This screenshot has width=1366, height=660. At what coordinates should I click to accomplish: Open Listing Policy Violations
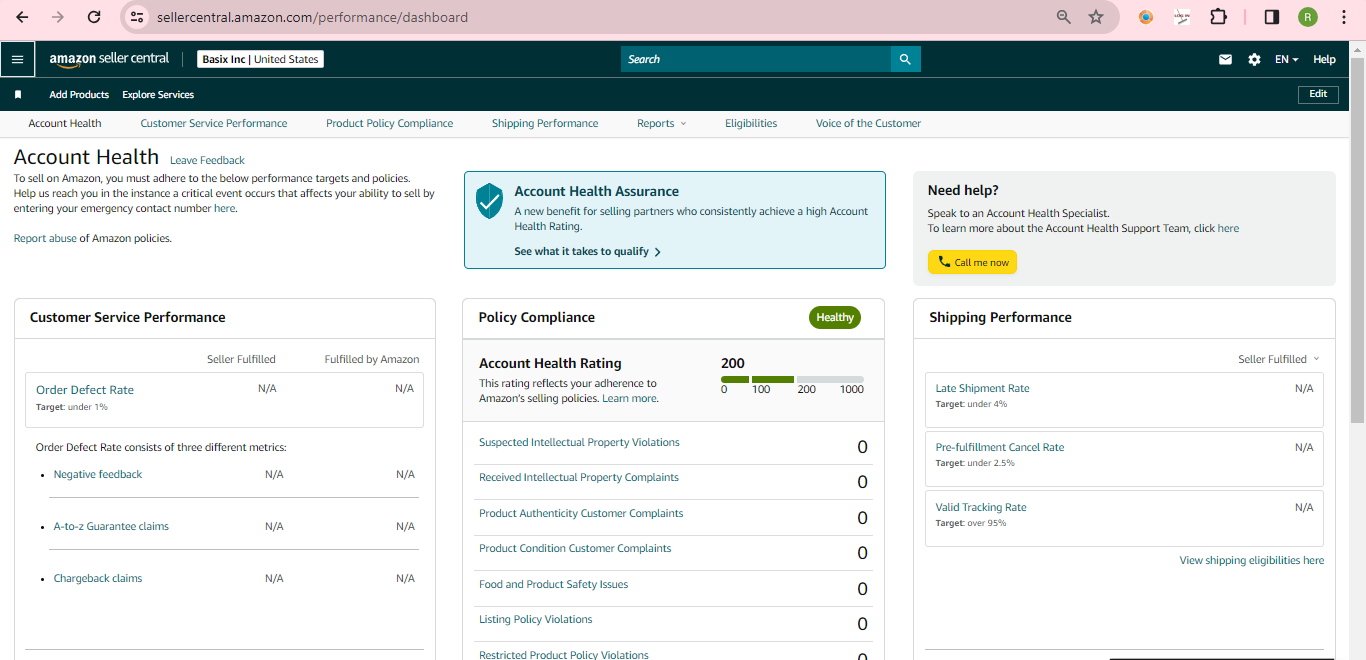pos(536,619)
